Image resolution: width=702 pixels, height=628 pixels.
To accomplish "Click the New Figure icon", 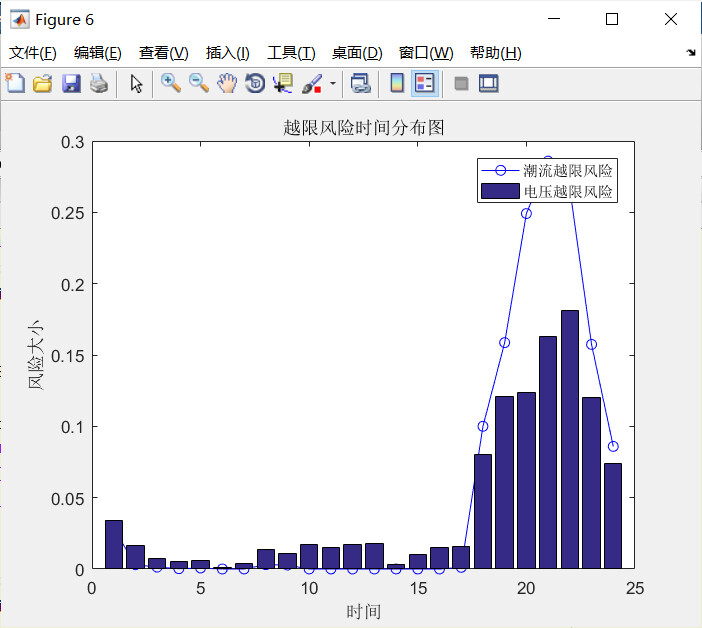I will pos(15,83).
